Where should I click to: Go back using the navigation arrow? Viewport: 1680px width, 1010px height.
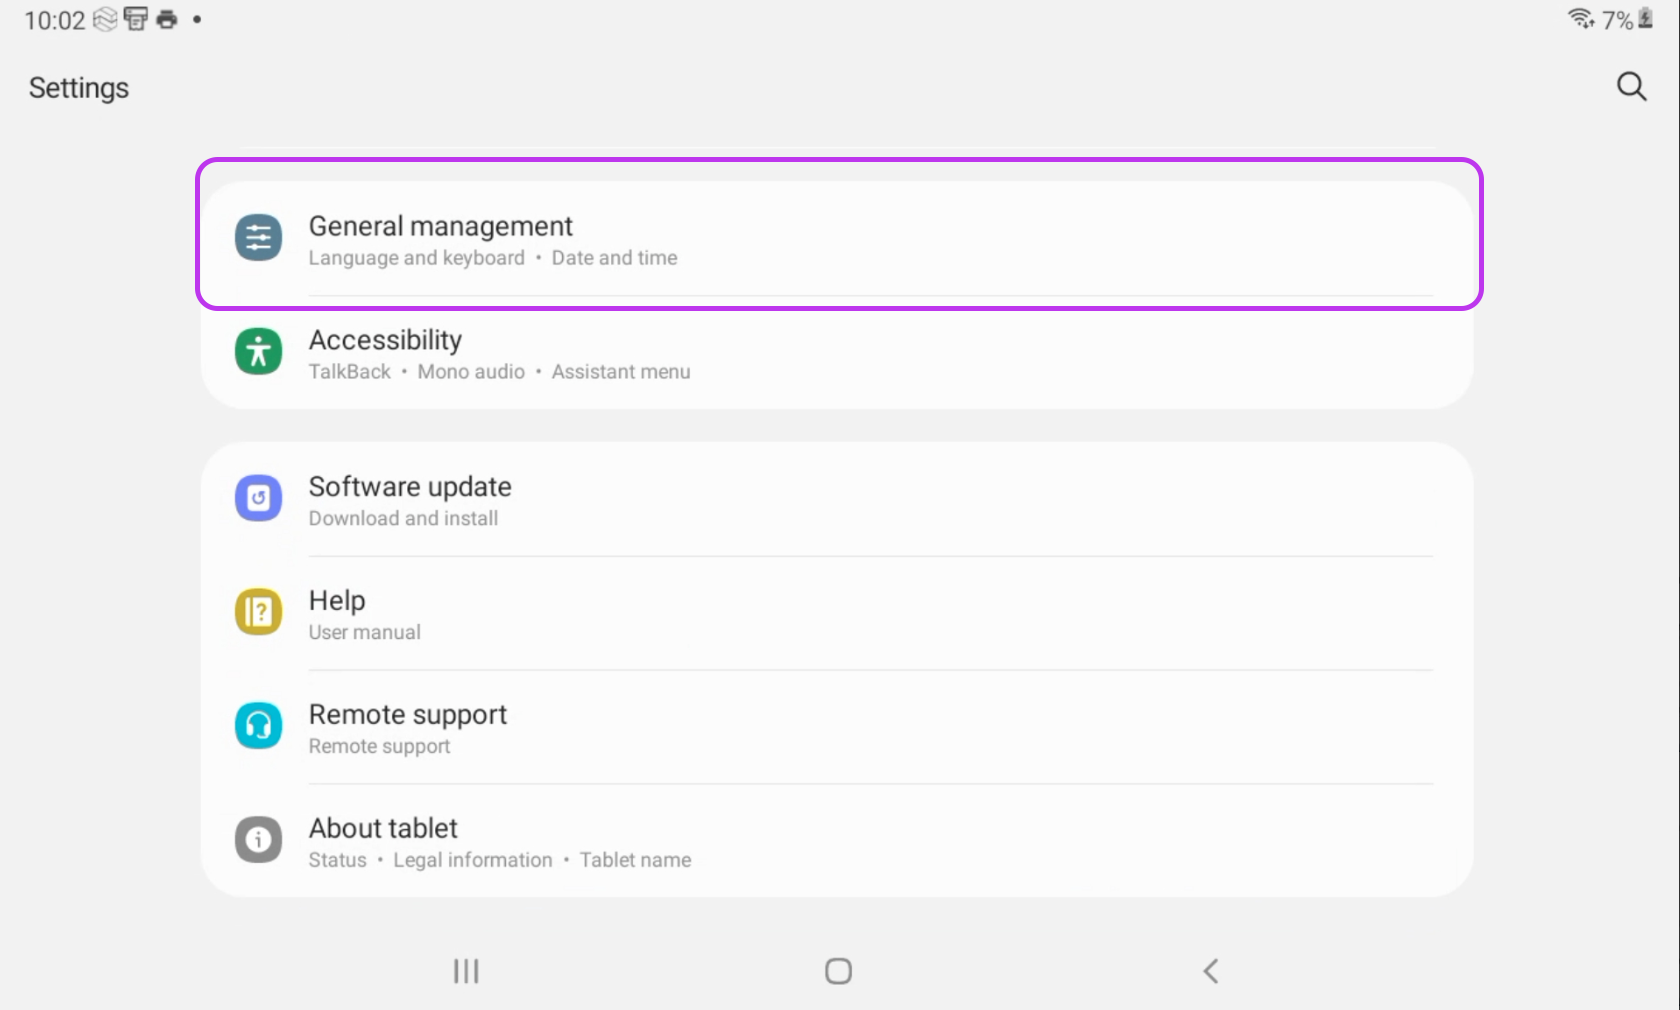1210,971
